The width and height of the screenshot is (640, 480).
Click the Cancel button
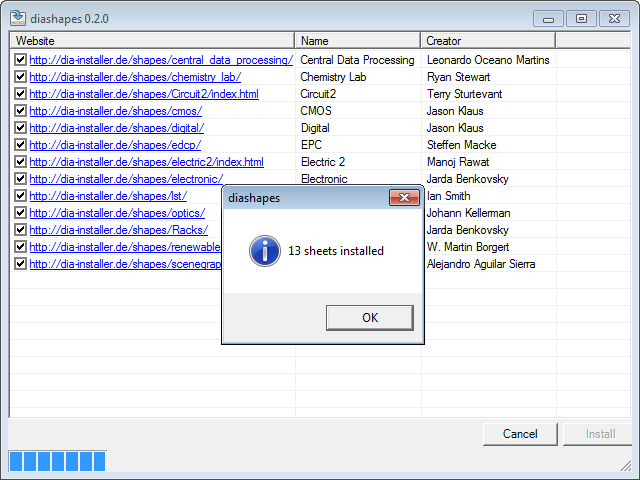tap(520, 434)
